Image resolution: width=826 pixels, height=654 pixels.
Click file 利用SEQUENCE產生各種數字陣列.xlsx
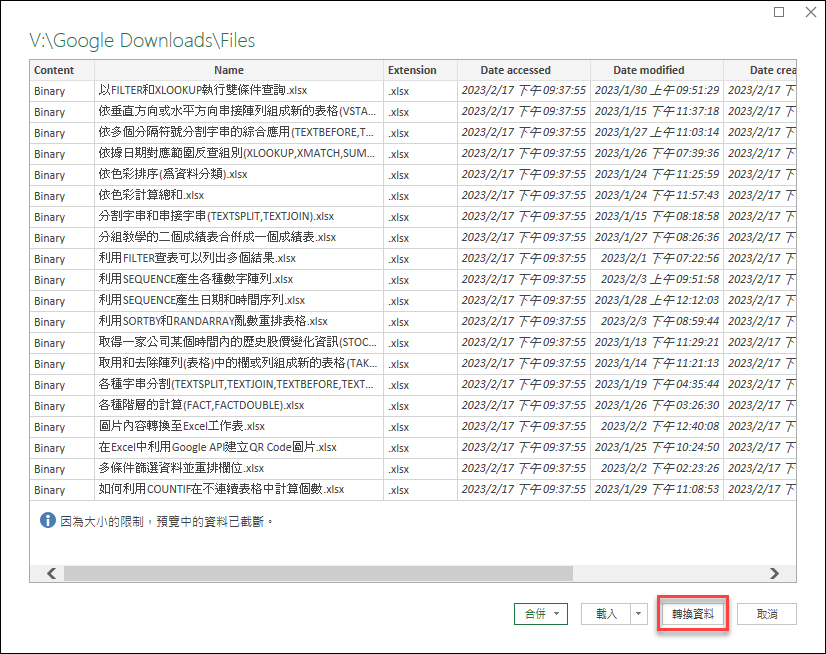[x=195, y=279]
